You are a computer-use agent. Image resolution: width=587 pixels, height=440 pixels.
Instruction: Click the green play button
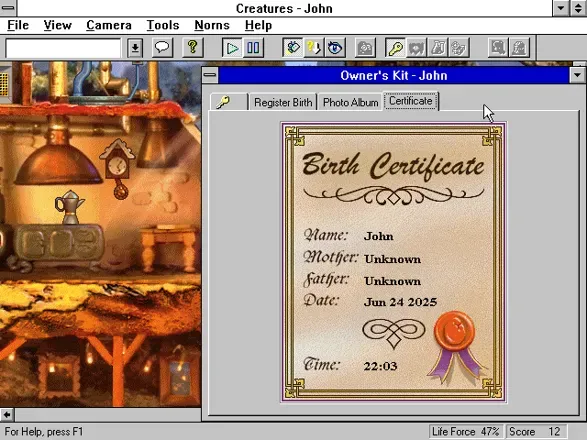(232, 48)
